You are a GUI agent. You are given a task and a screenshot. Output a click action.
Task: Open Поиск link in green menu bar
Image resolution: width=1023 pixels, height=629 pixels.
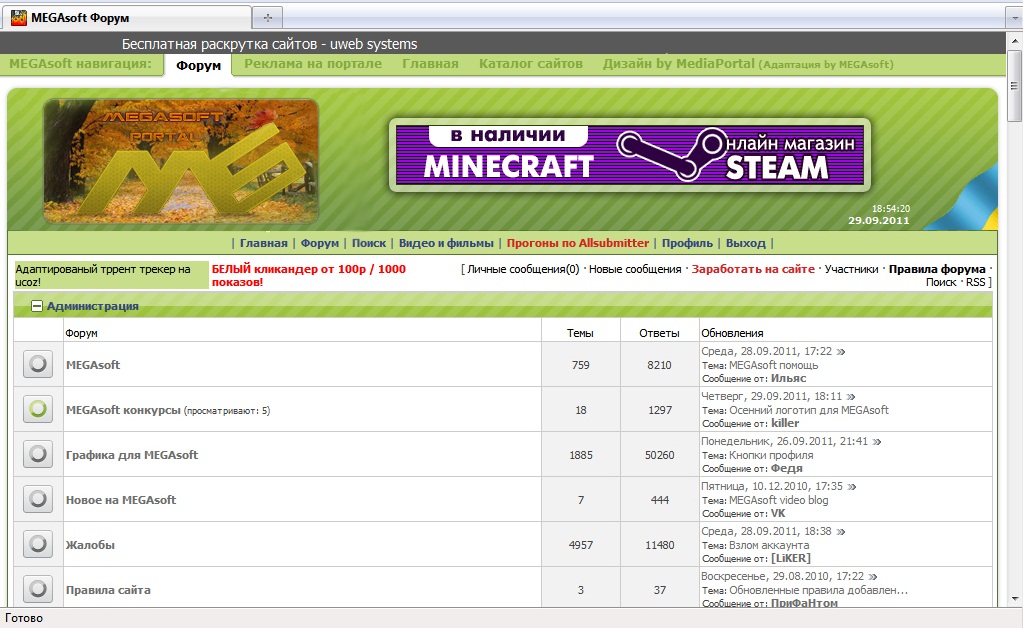(x=369, y=243)
